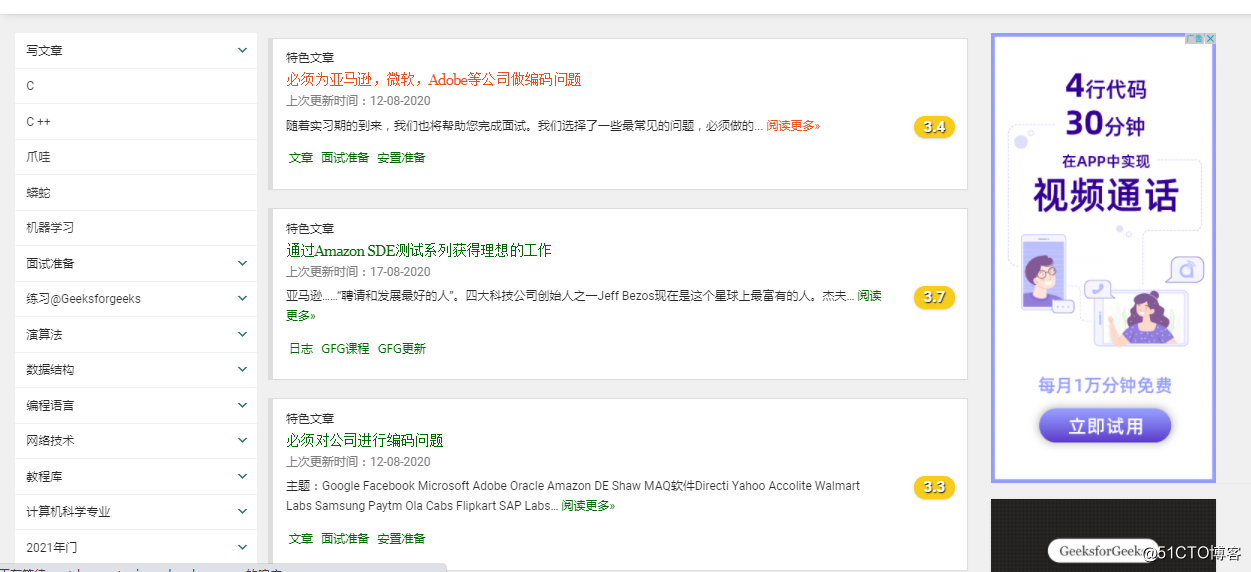Screen dimensions: 1251x572
Task: Click the 每月1万分钟免费 ad text
Action: coord(1105,386)
